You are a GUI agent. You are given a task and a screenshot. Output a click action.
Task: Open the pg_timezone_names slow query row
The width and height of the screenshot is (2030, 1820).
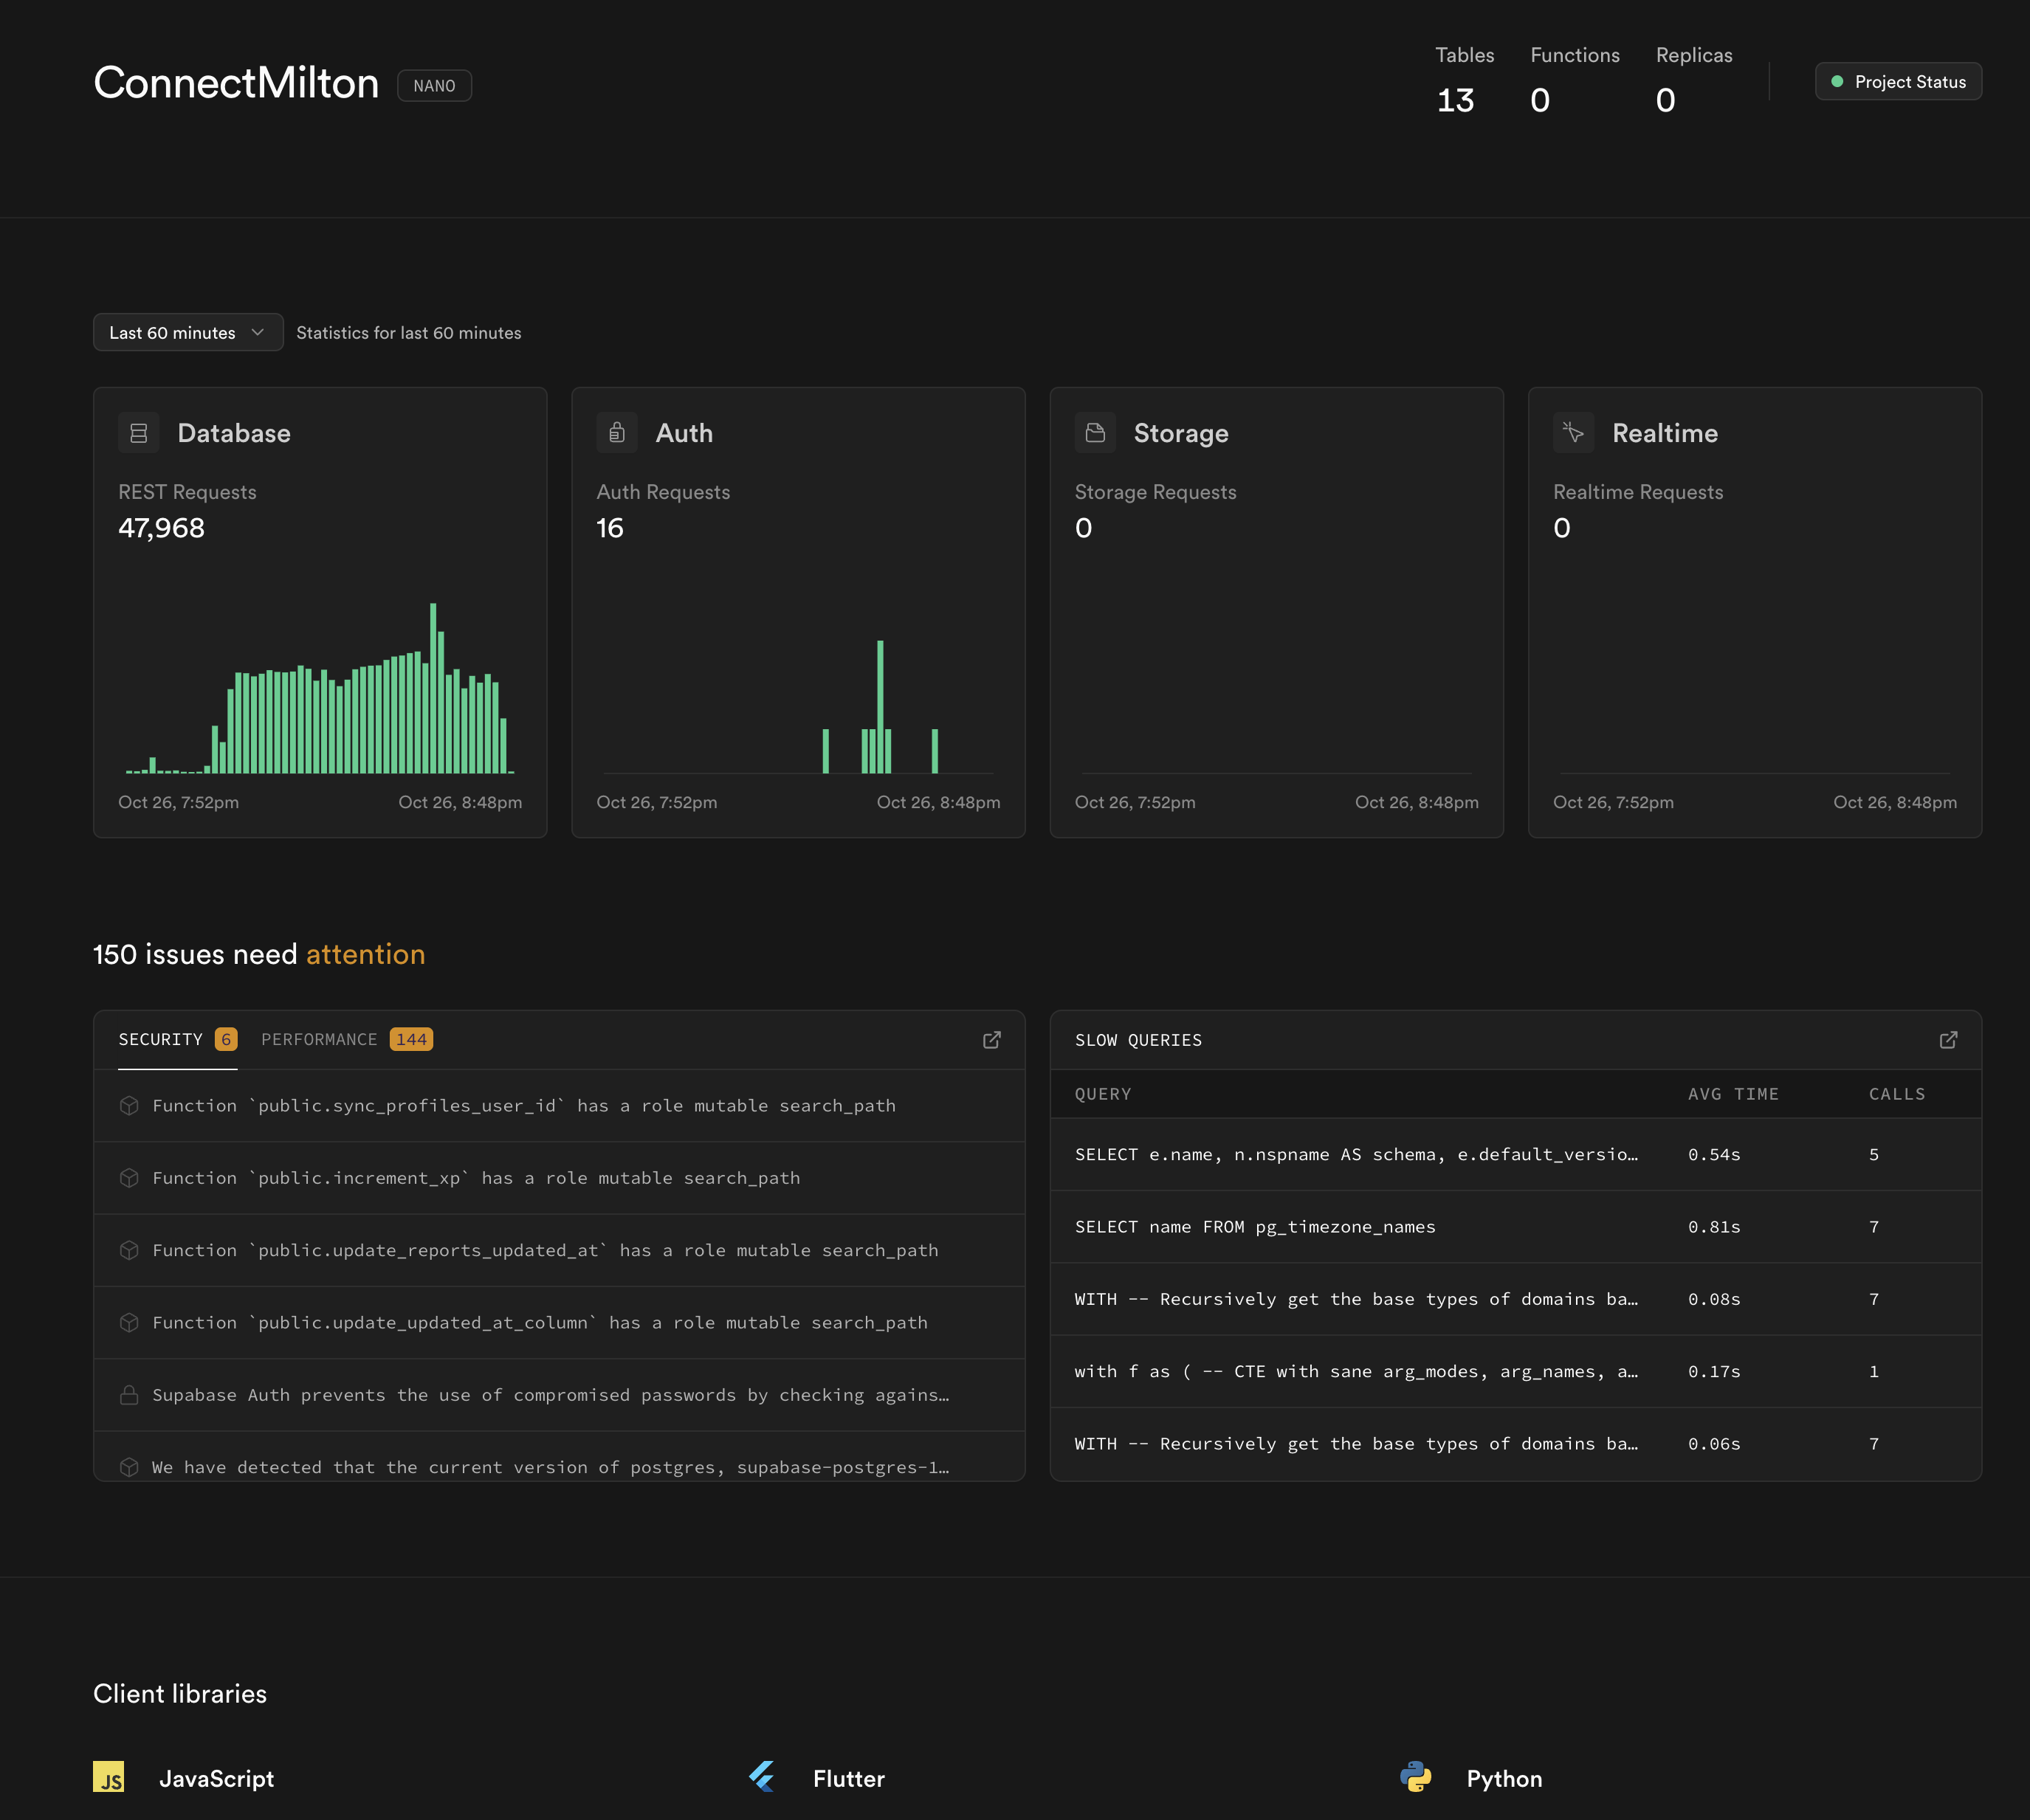coord(1255,1227)
